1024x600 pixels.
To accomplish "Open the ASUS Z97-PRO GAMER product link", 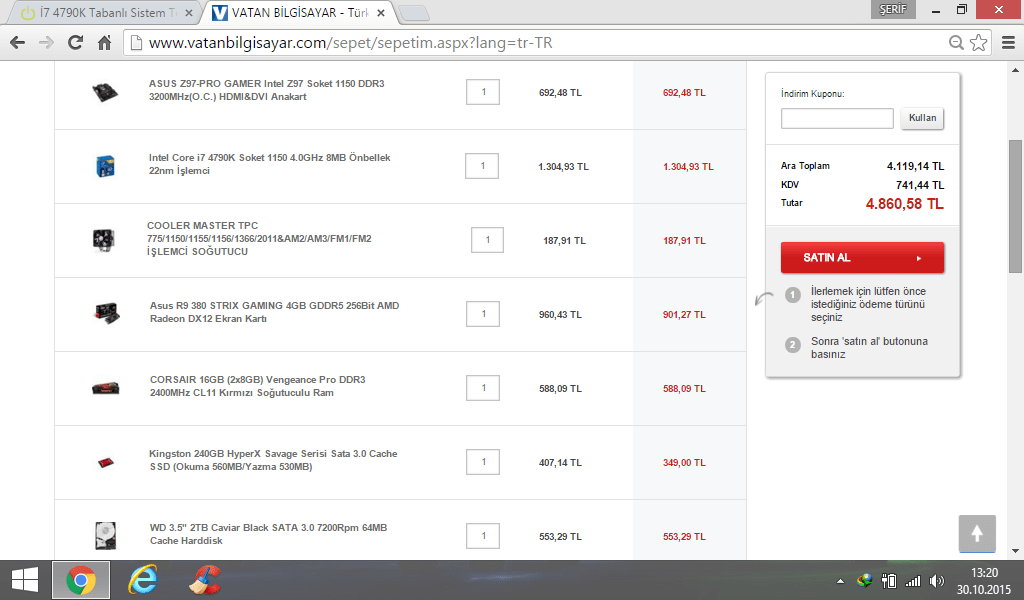I will [x=266, y=90].
